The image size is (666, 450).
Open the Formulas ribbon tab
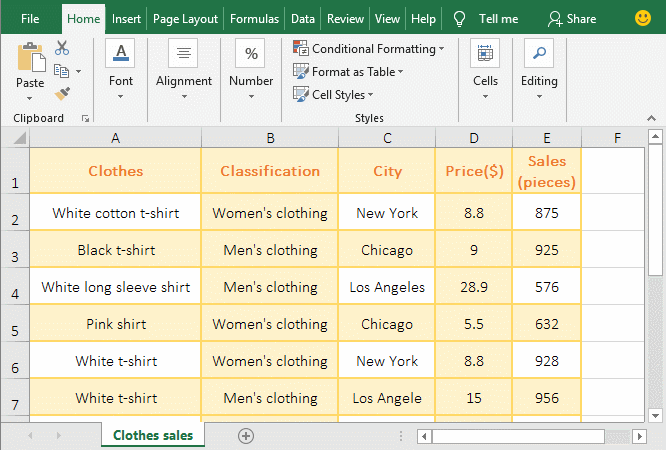pos(254,19)
